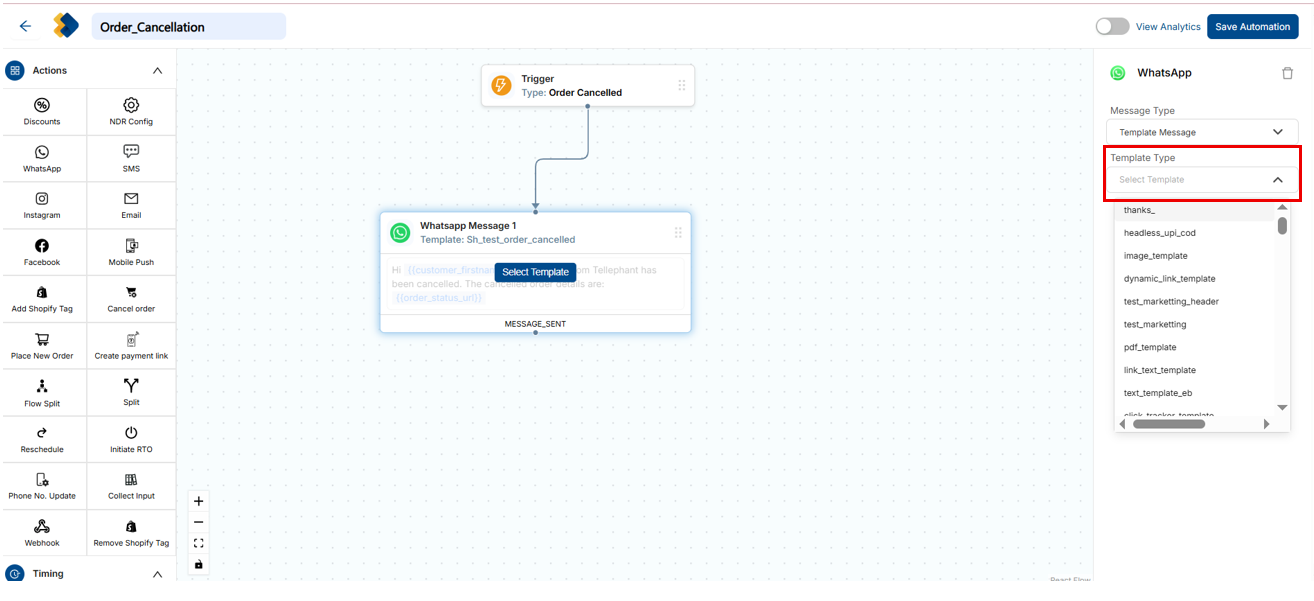This screenshot has height=601, width=1314.
Task: Add a WhatsApp action from sidebar
Action: 42,159
